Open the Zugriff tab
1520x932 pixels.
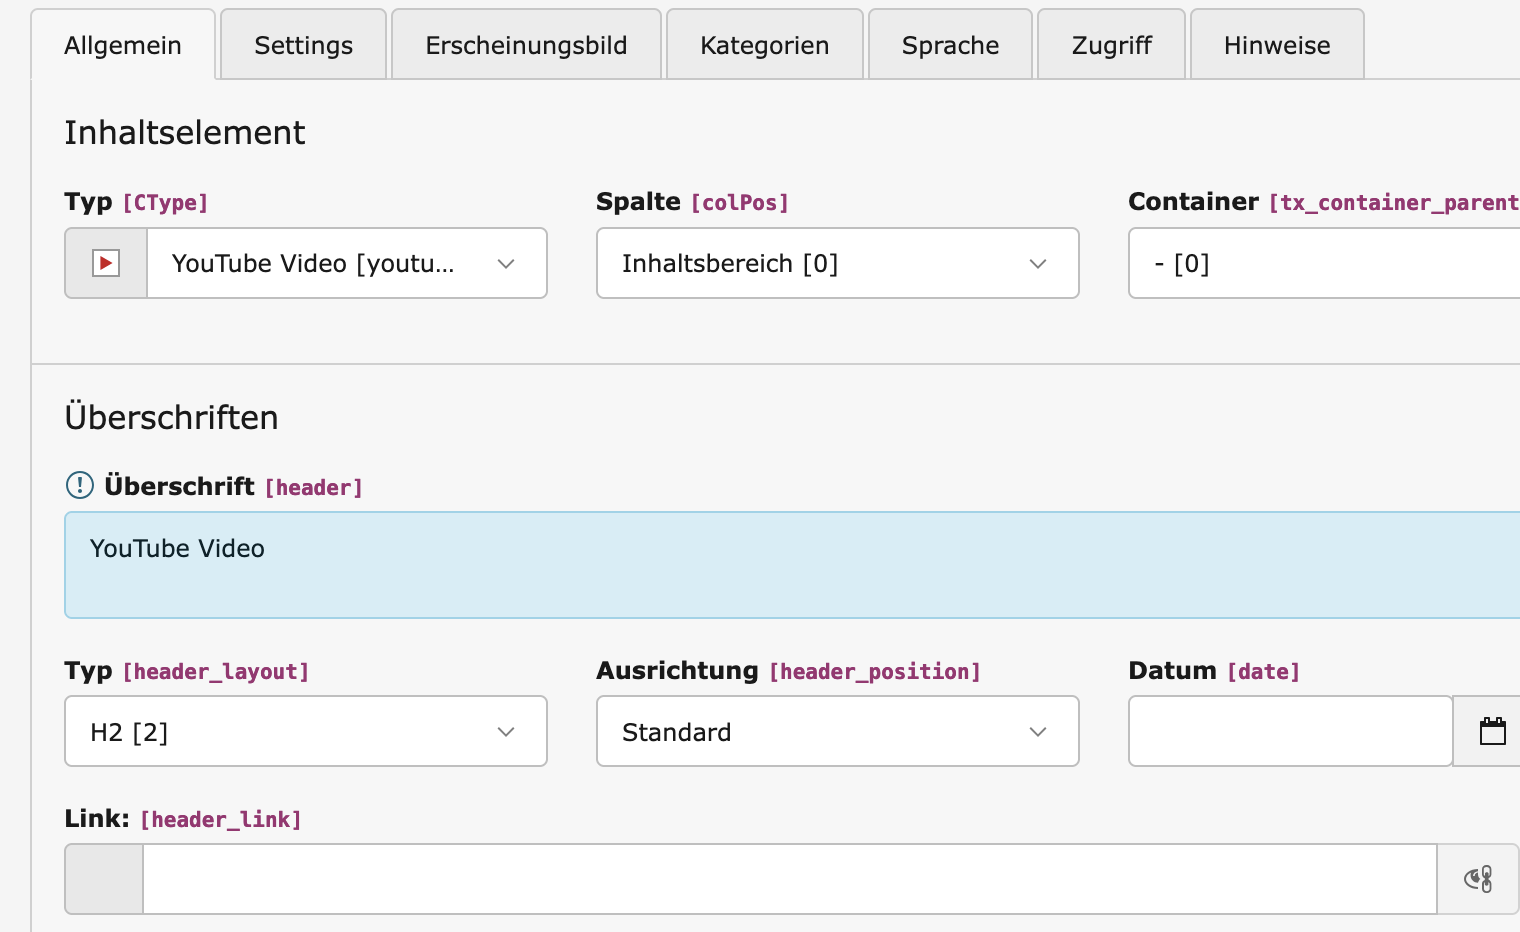coord(1111,45)
